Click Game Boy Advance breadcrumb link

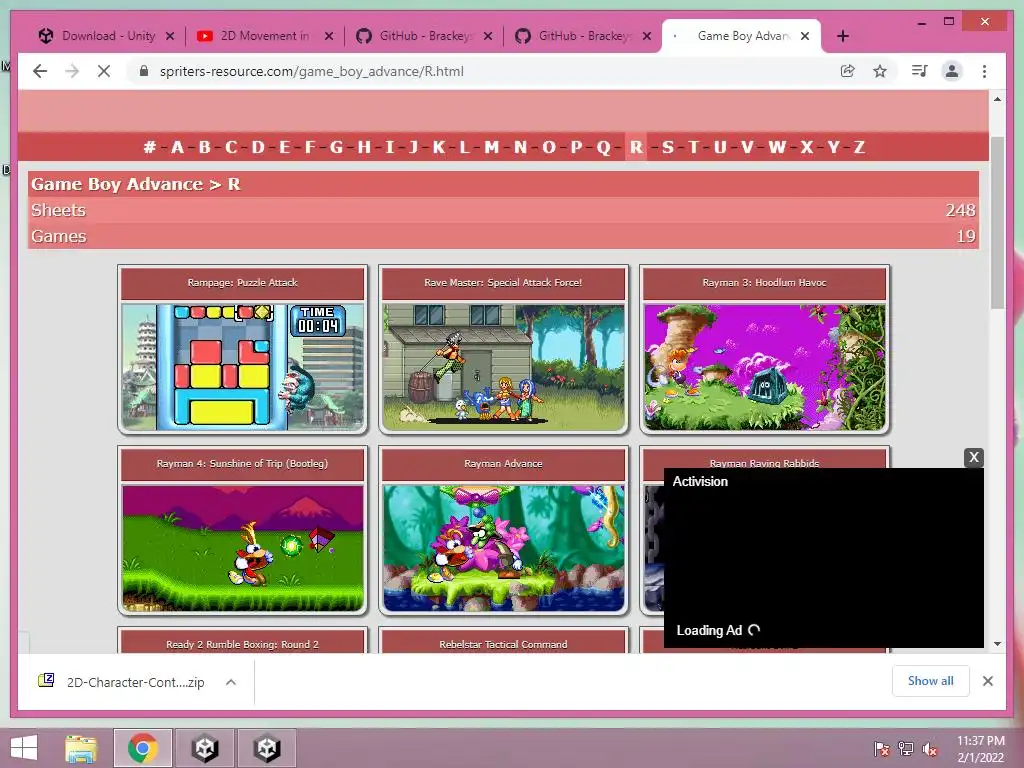pos(117,184)
